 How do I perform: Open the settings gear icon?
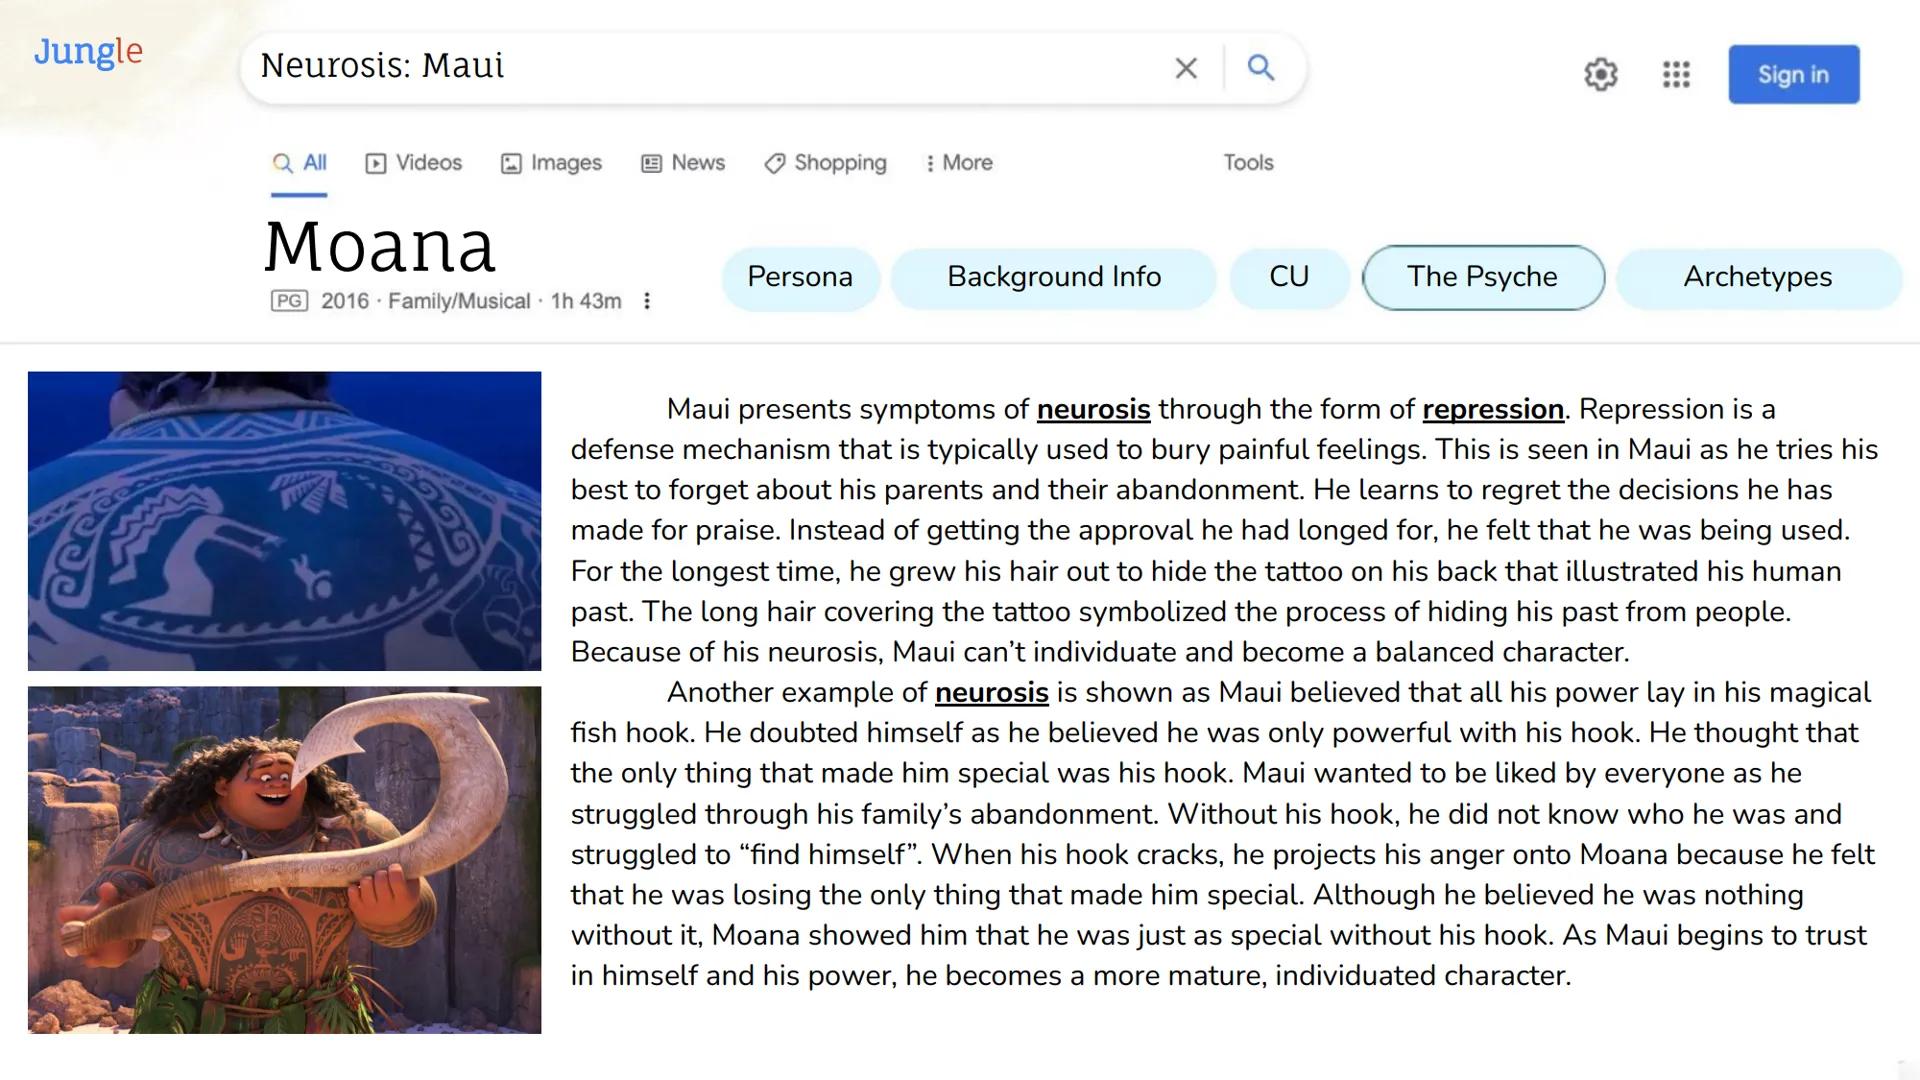point(1600,74)
